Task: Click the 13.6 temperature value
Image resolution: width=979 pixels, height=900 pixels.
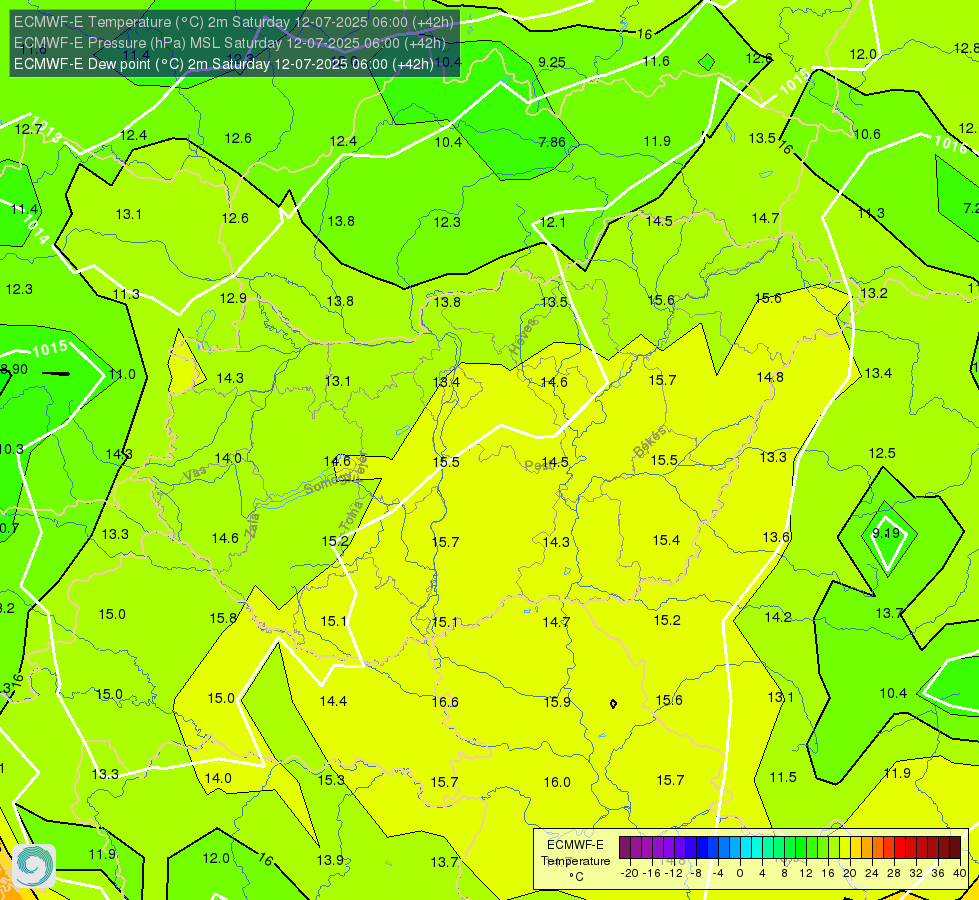Action: [776, 537]
